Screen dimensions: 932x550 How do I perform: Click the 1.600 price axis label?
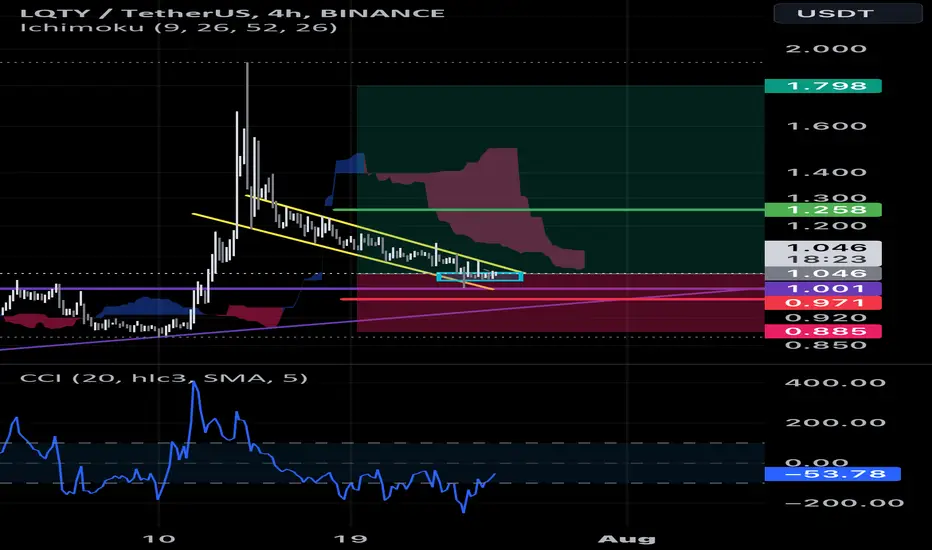(x=826, y=126)
